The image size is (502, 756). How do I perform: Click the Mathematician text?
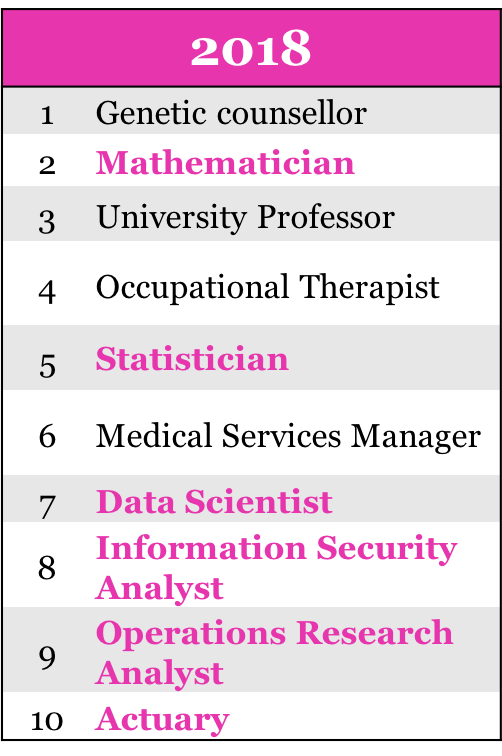click(225, 163)
